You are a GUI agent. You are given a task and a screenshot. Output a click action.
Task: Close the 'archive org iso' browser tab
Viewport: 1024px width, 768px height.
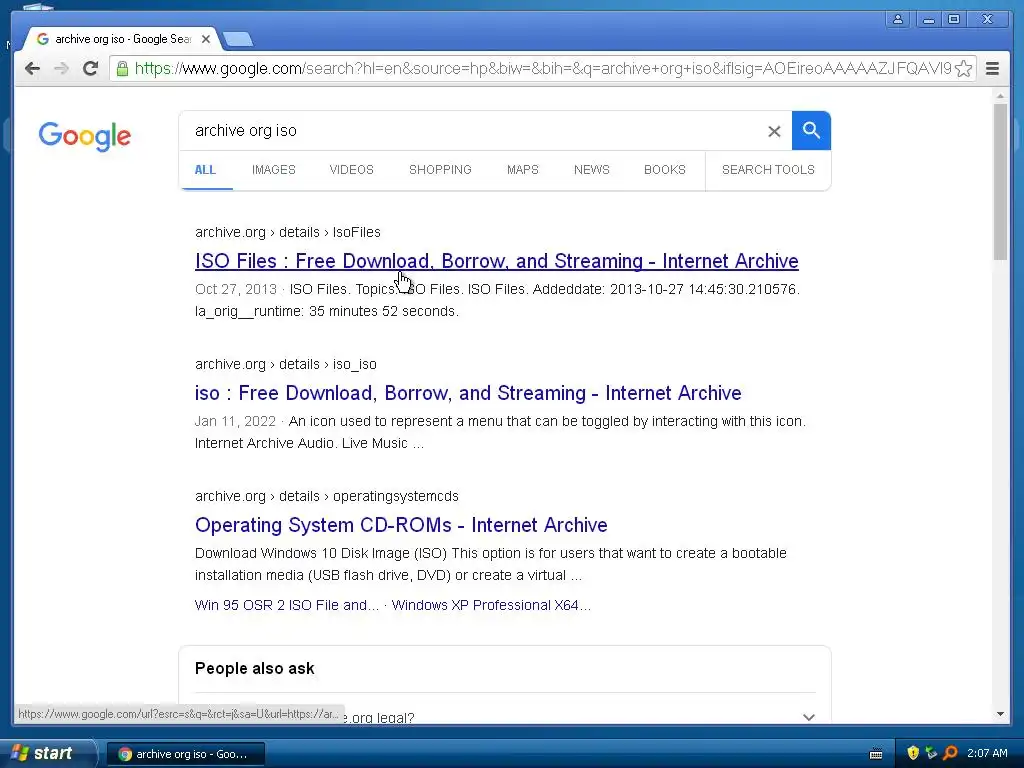[x=206, y=39]
